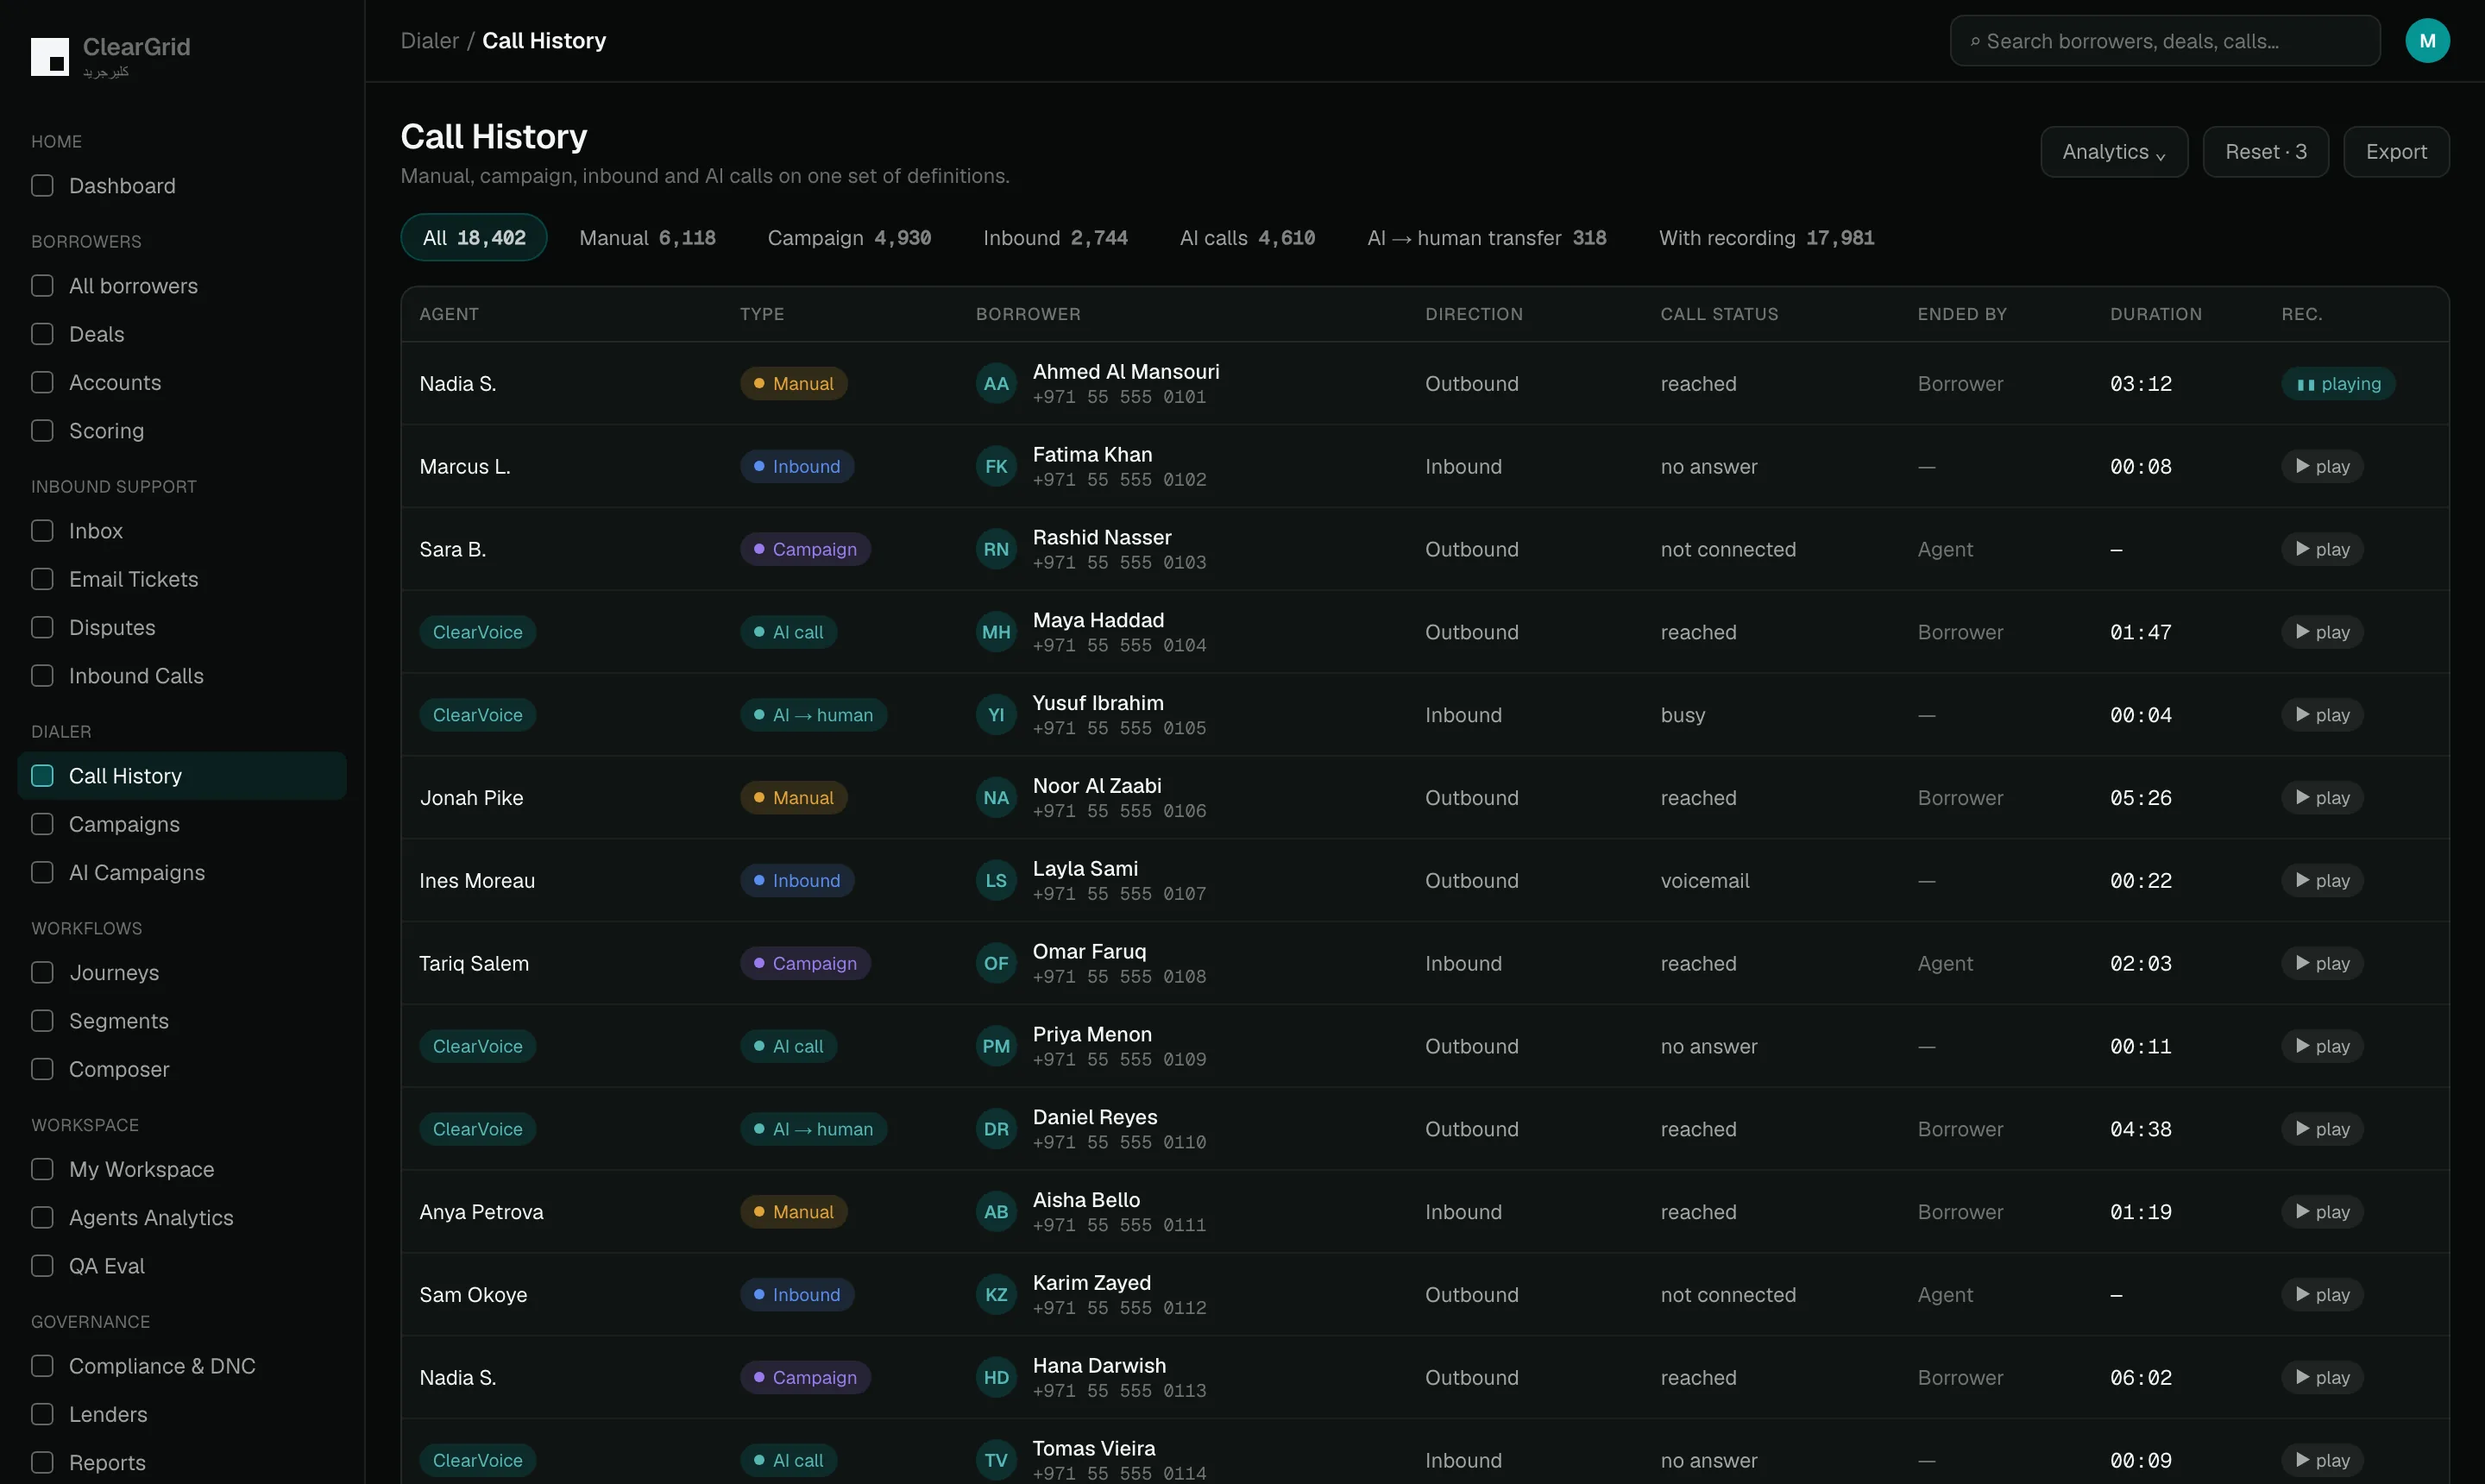Play recording for Omar Faruq's call
This screenshot has height=1484, width=2485.
(x=2322, y=964)
